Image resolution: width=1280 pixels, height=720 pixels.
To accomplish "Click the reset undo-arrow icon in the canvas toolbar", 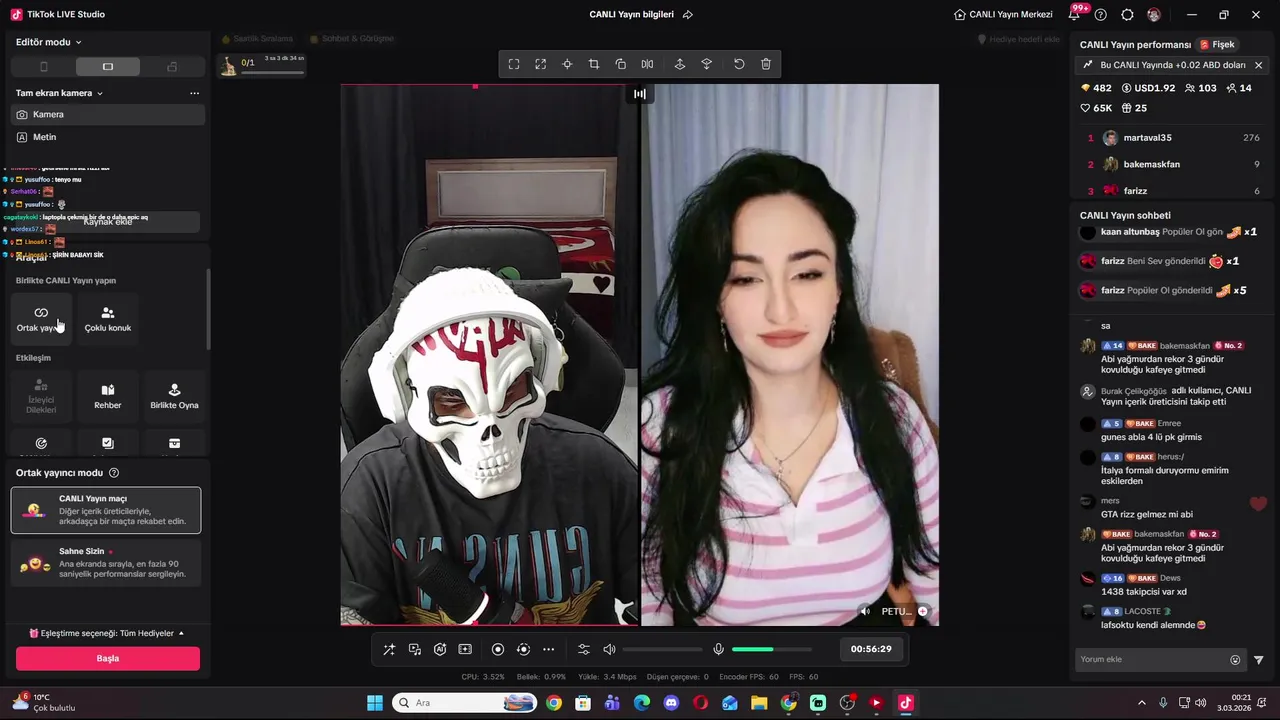I will pyautogui.click(x=739, y=64).
